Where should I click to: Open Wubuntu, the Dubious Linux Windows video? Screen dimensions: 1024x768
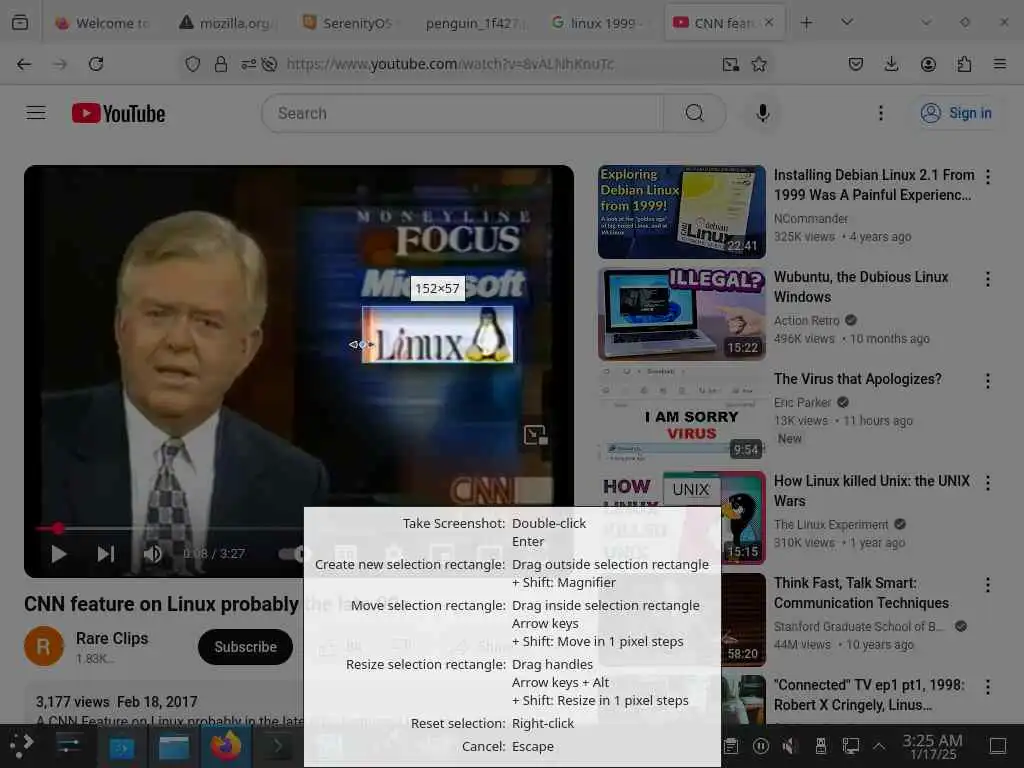[x=861, y=287]
